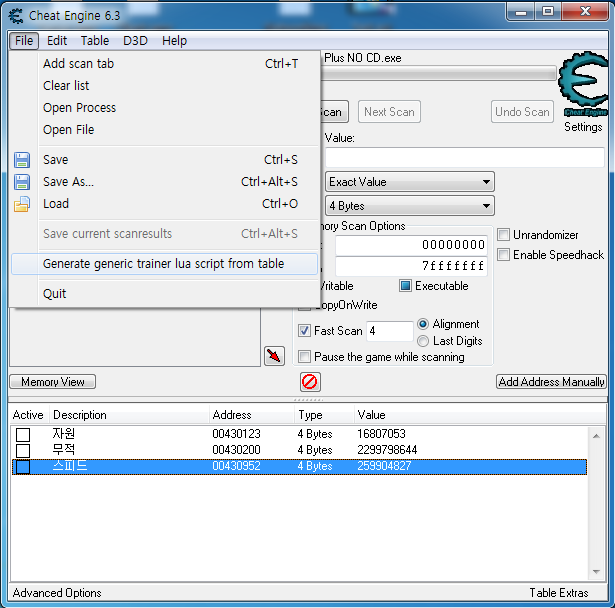Image resolution: width=615 pixels, height=608 pixels.
Task: Click the Undo Scan button
Action: coord(522,112)
